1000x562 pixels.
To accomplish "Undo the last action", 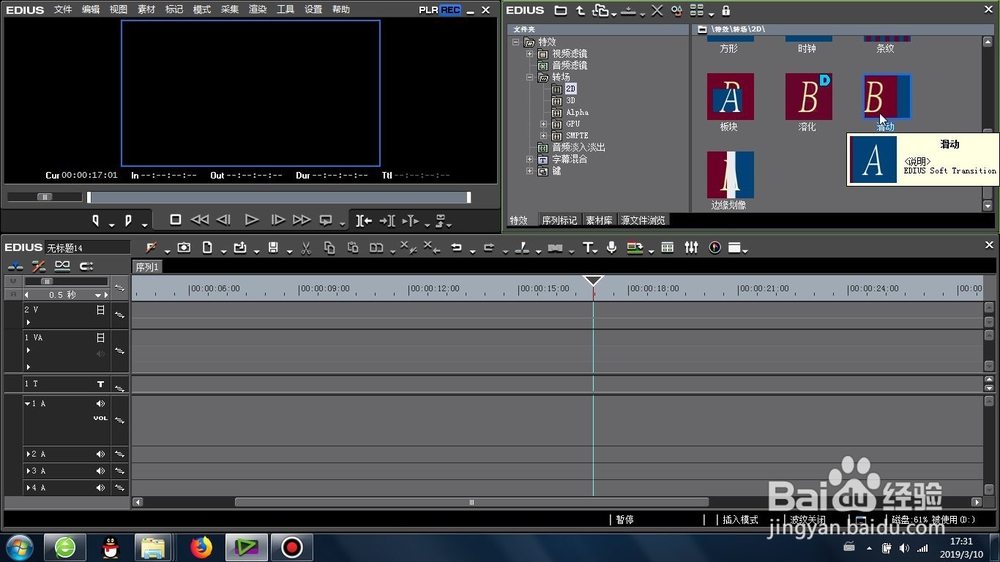I will pyautogui.click(x=457, y=248).
